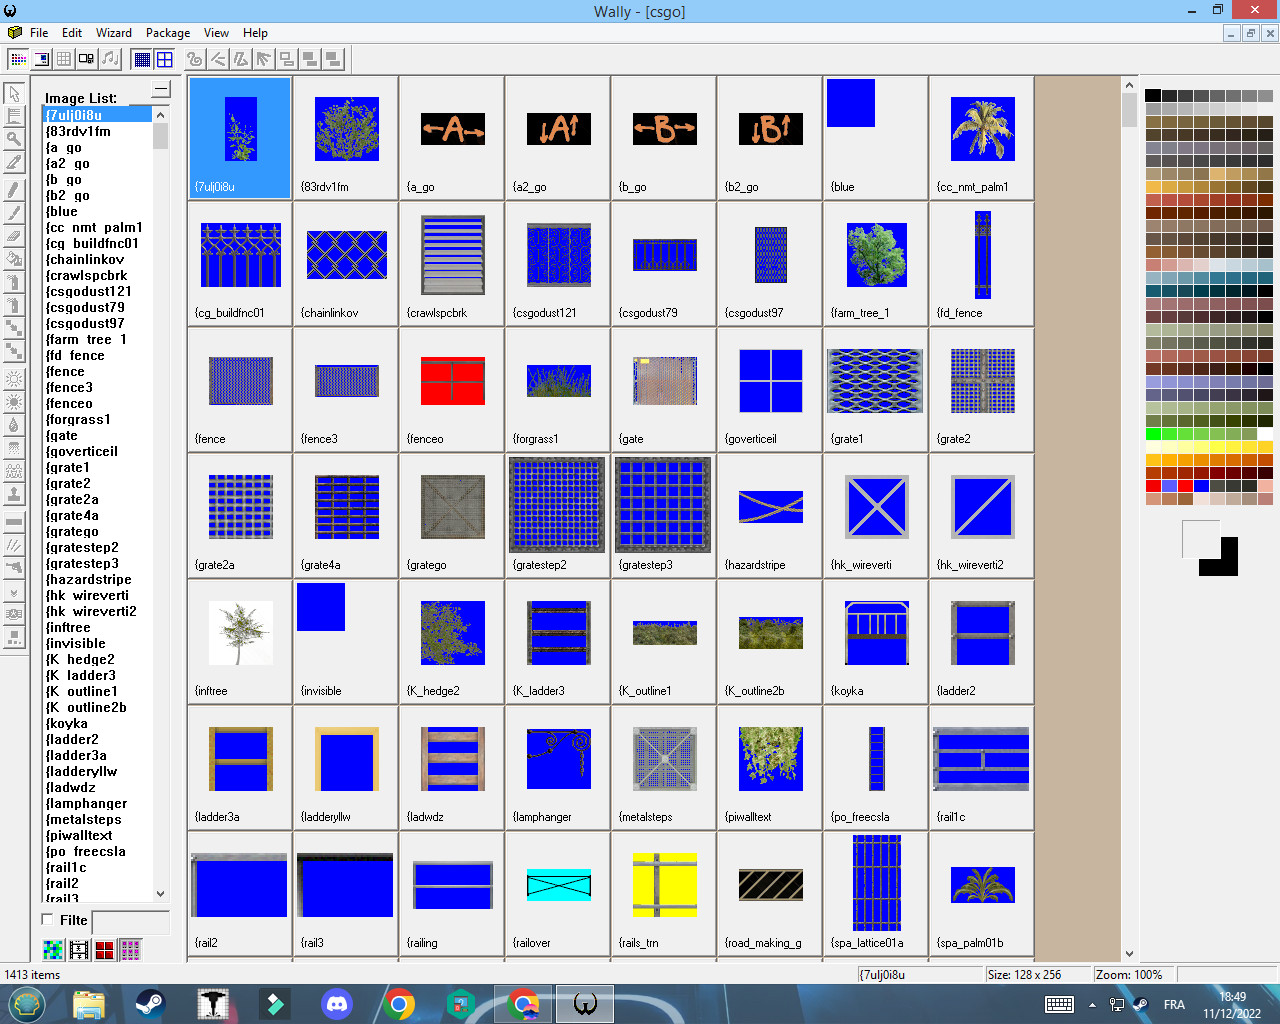Click the magenta thumbnails grid icon below filter
The height and width of the screenshot is (1024, 1280).
tap(131, 949)
